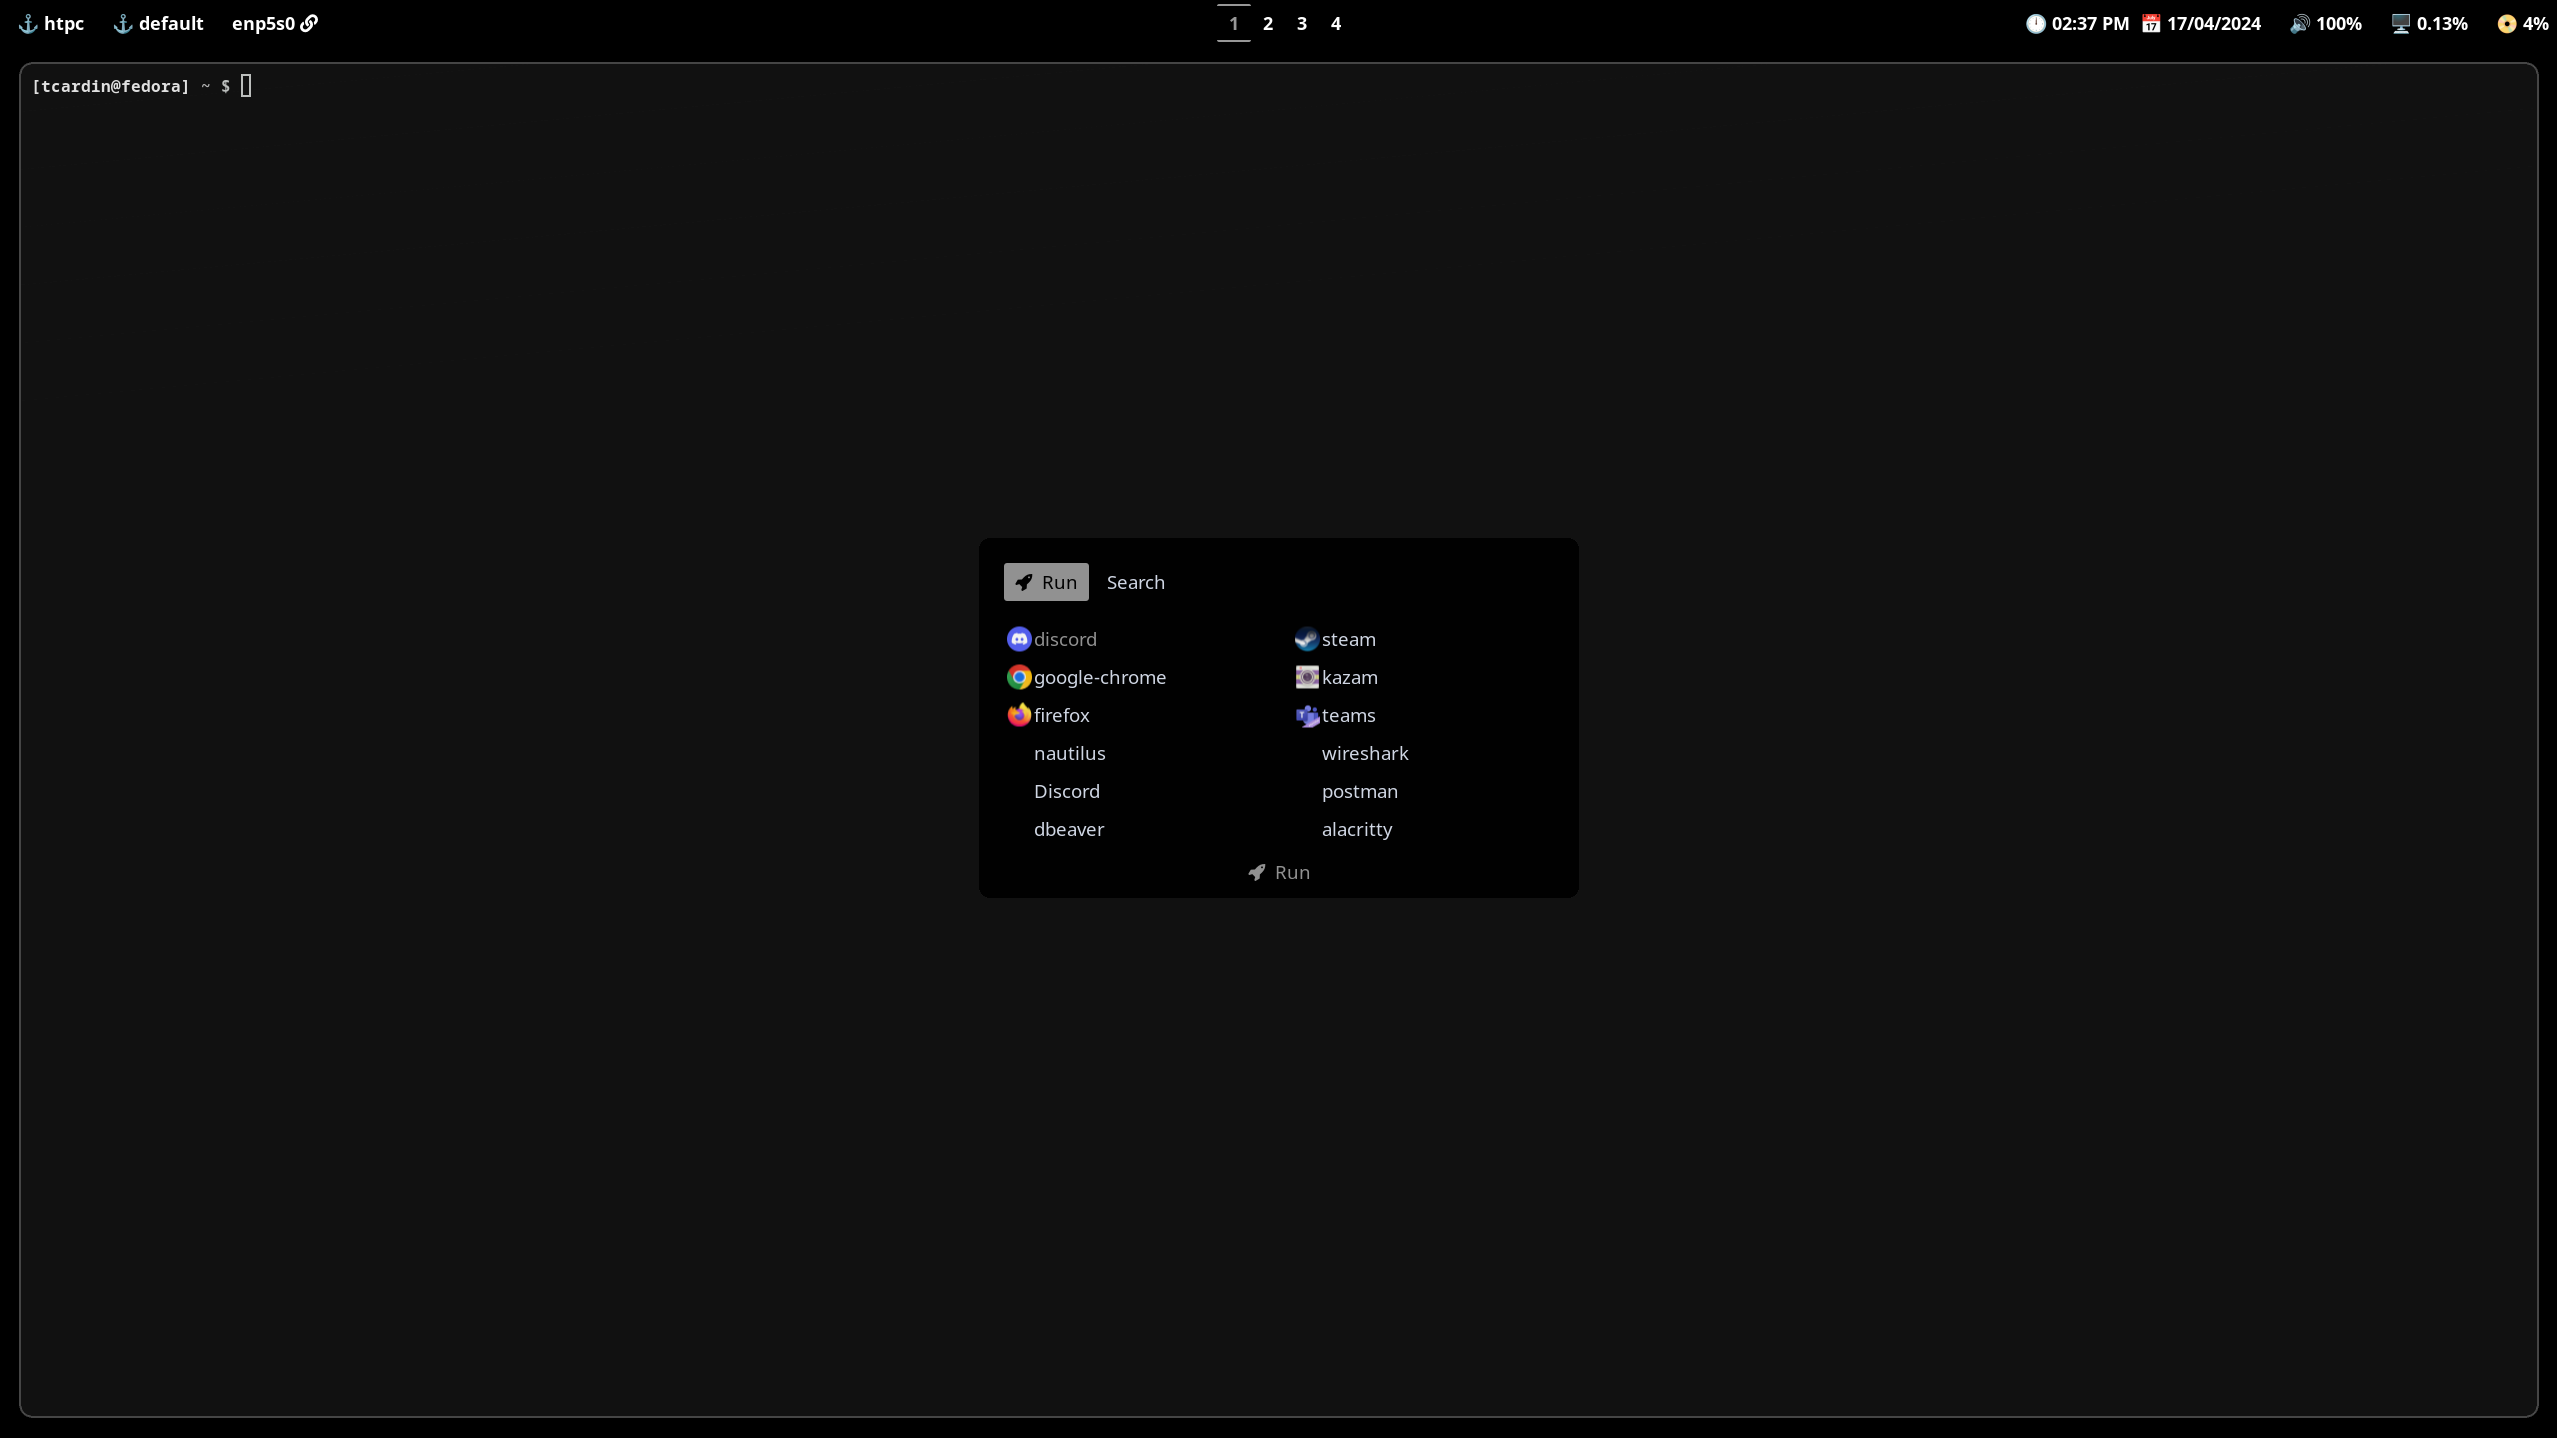Switch to workspace 2

[1267, 24]
